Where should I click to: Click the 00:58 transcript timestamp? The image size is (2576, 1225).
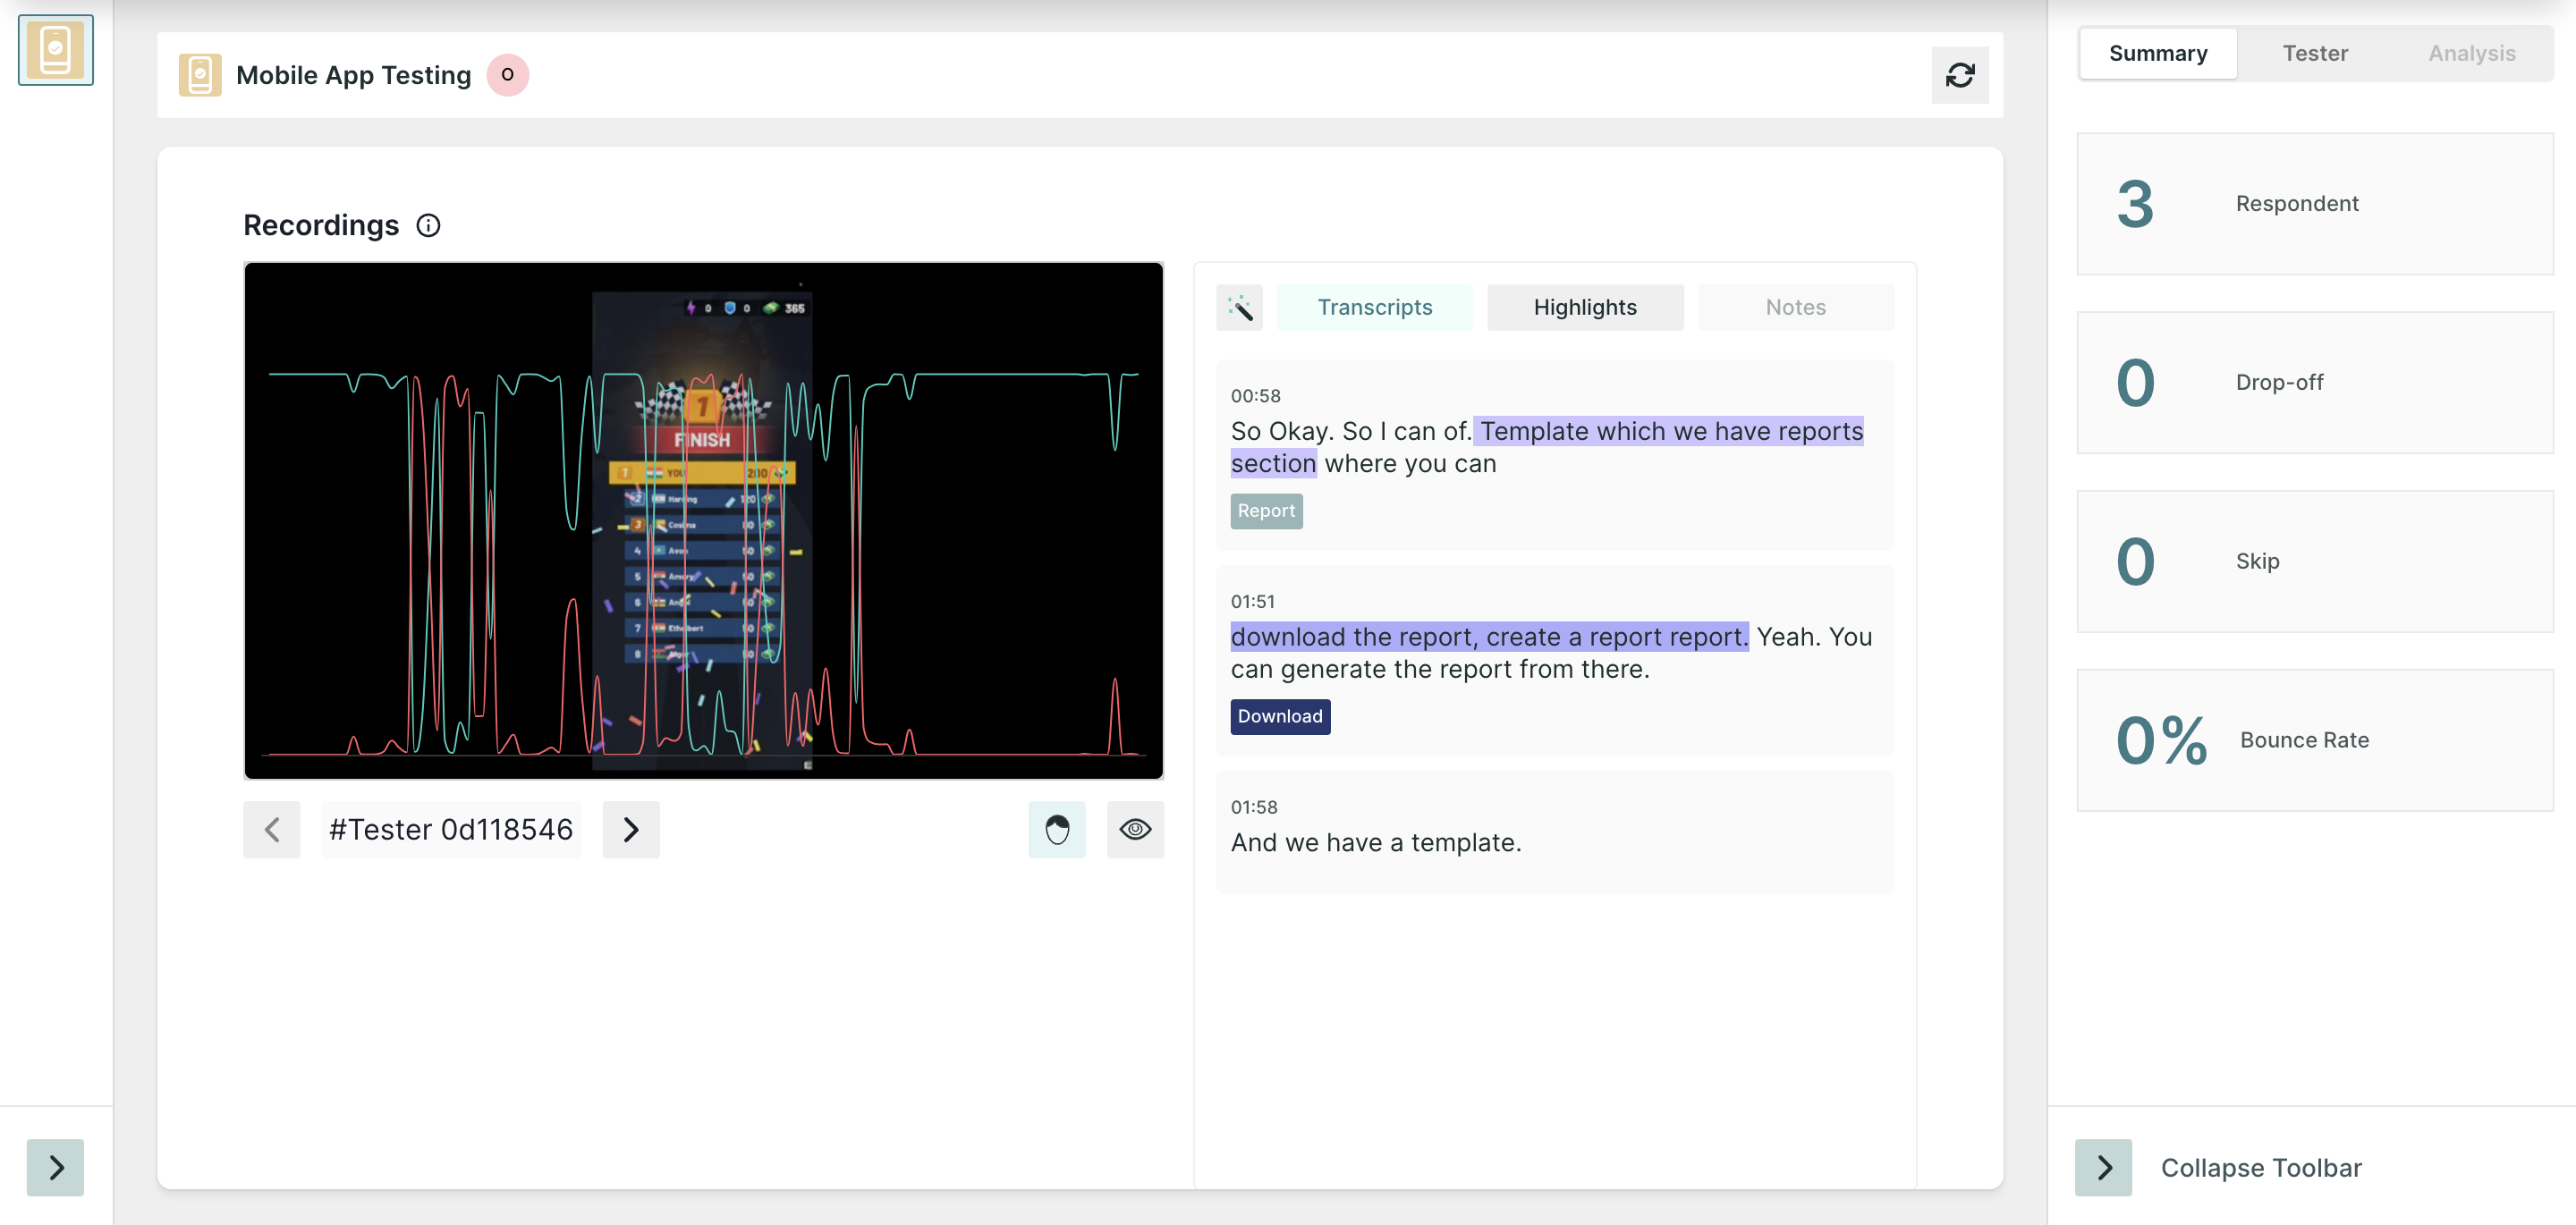pyautogui.click(x=1256, y=396)
